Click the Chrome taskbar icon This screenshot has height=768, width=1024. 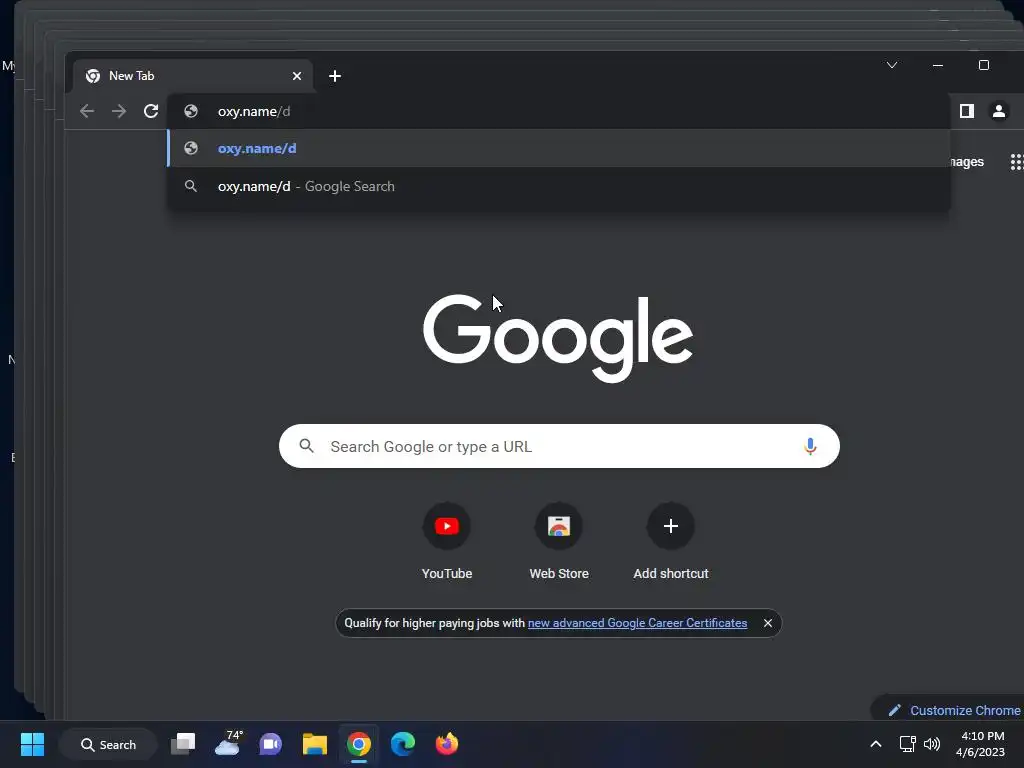[x=359, y=744]
